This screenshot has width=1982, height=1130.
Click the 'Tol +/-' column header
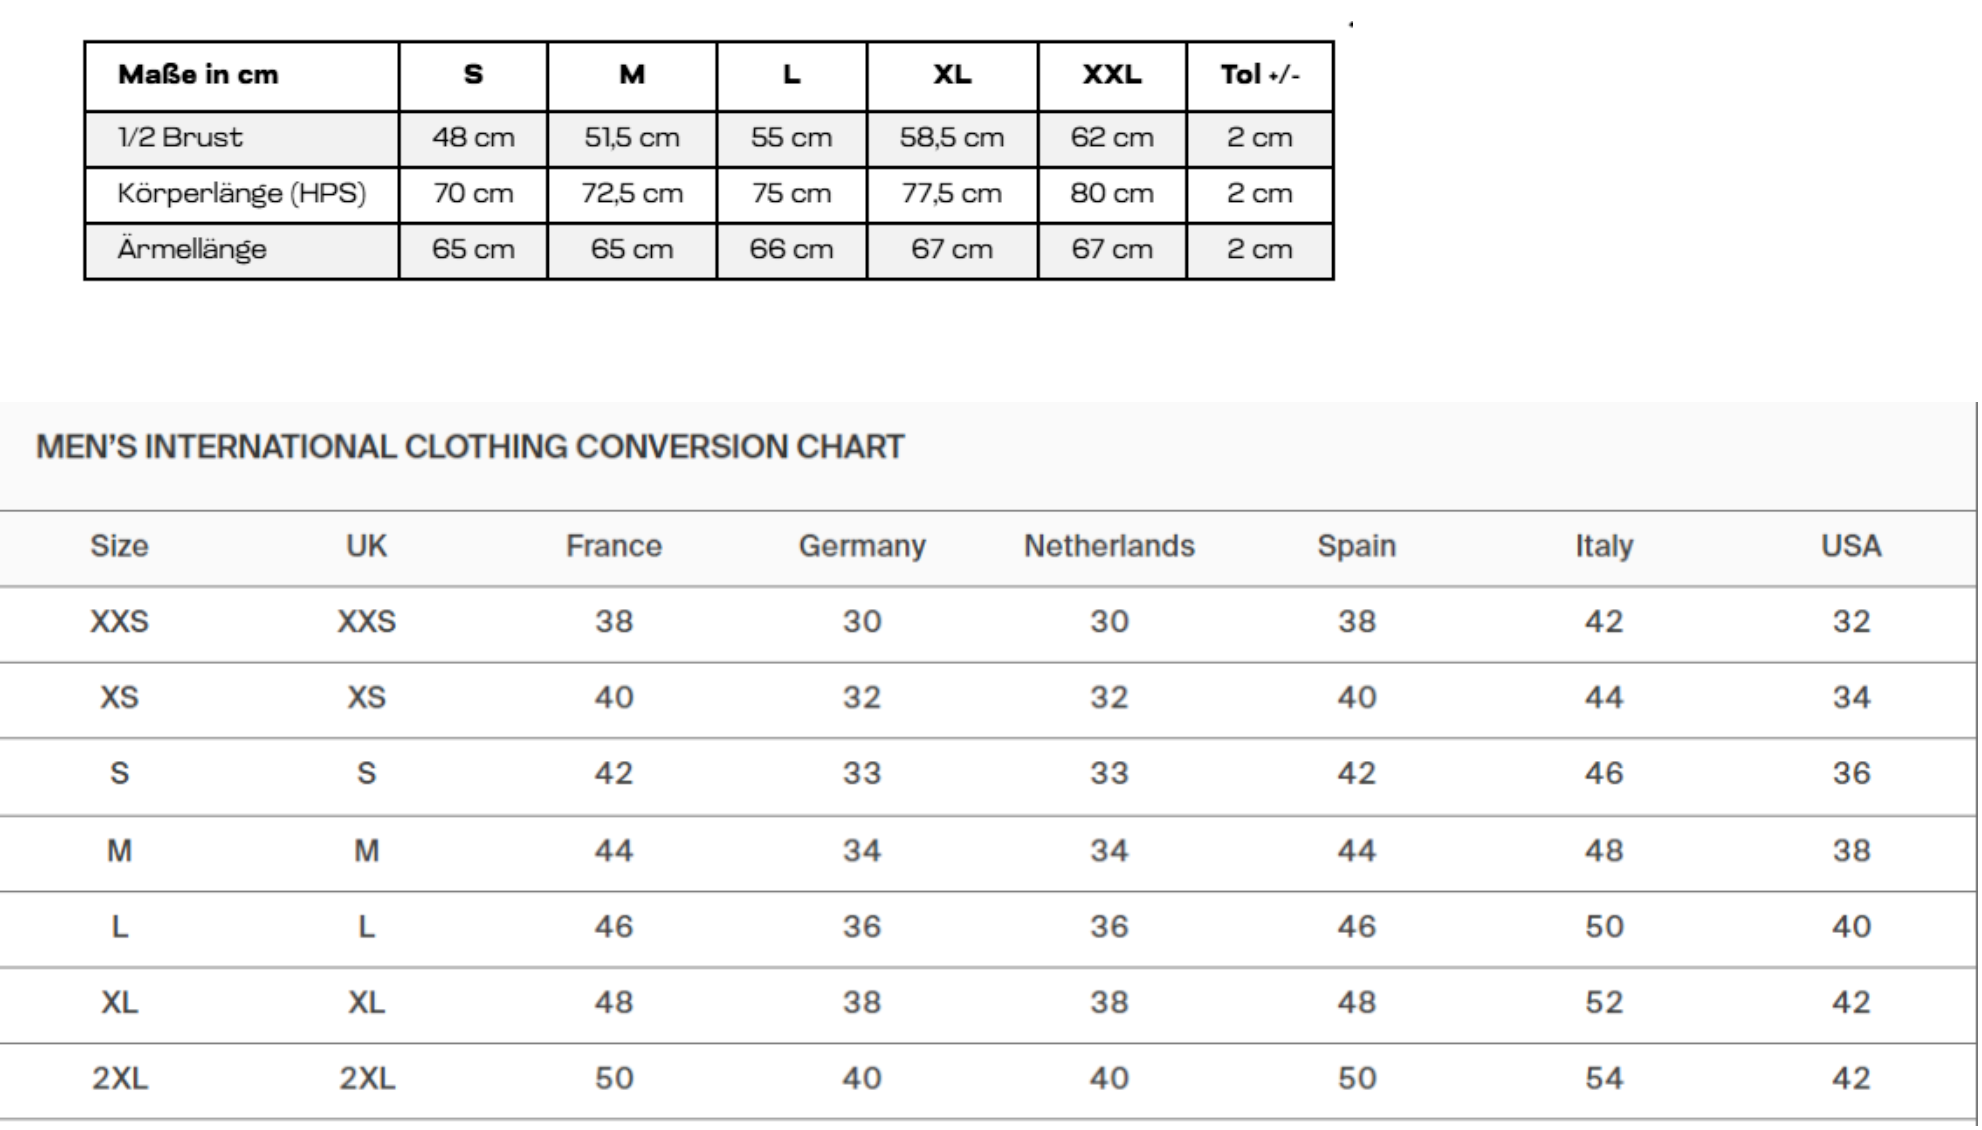coord(1260,76)
